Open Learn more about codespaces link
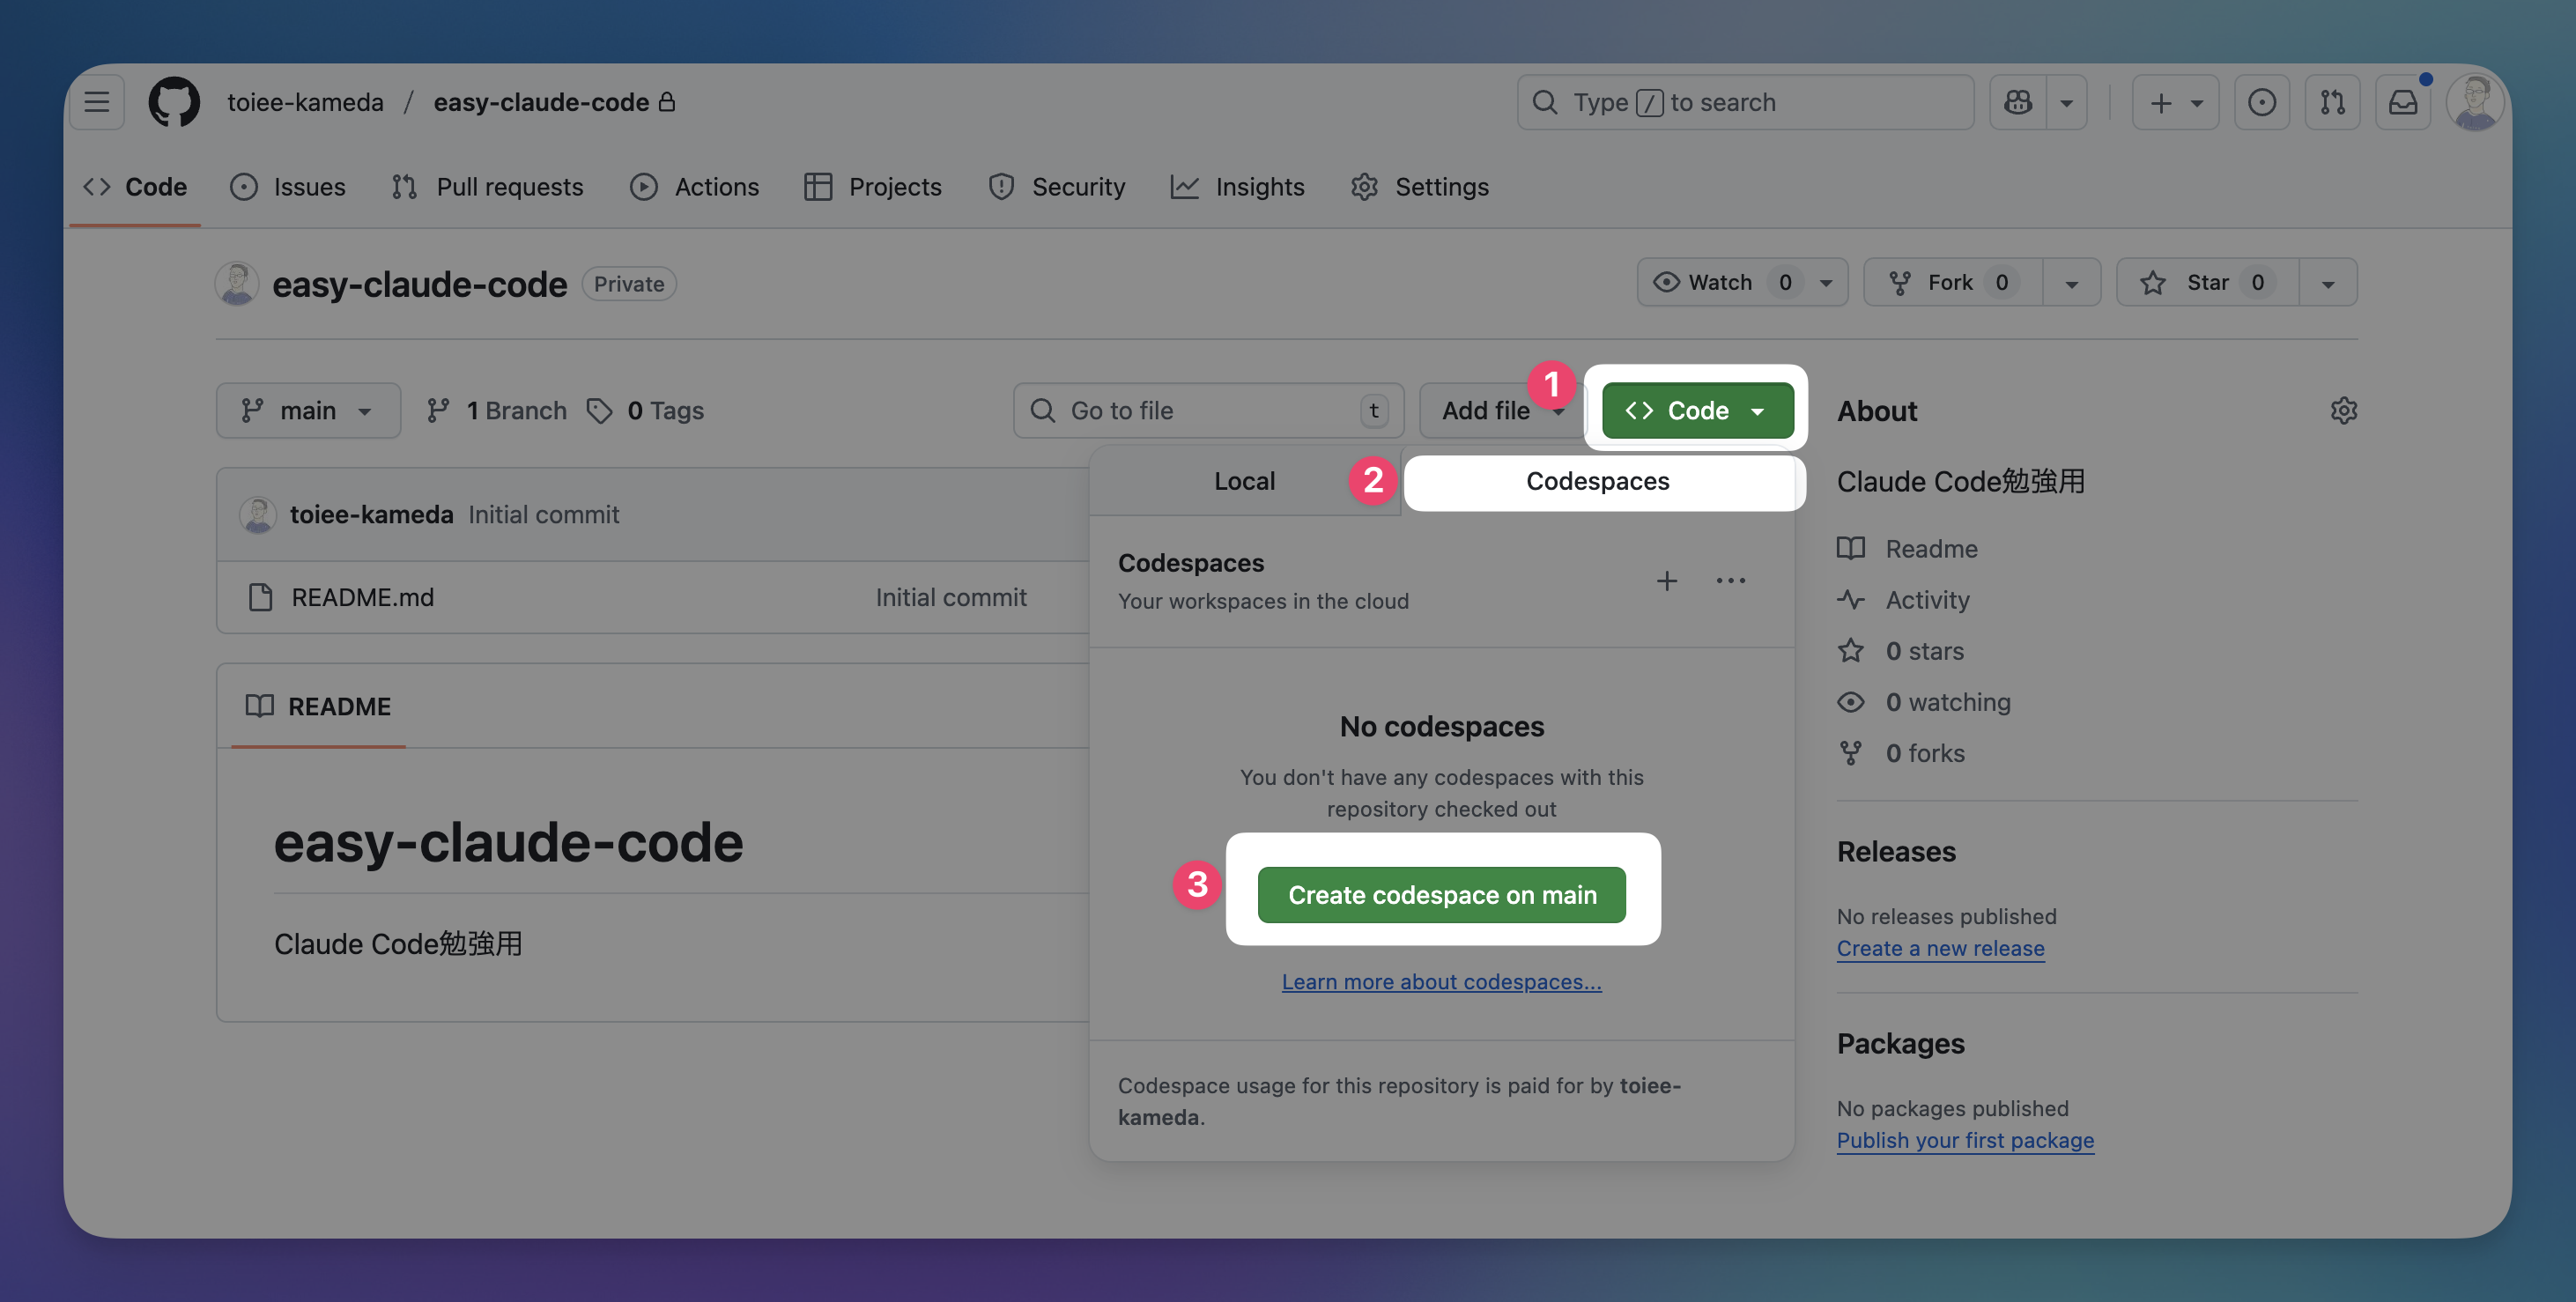 pyautogui.click(x=1441, y=981)
